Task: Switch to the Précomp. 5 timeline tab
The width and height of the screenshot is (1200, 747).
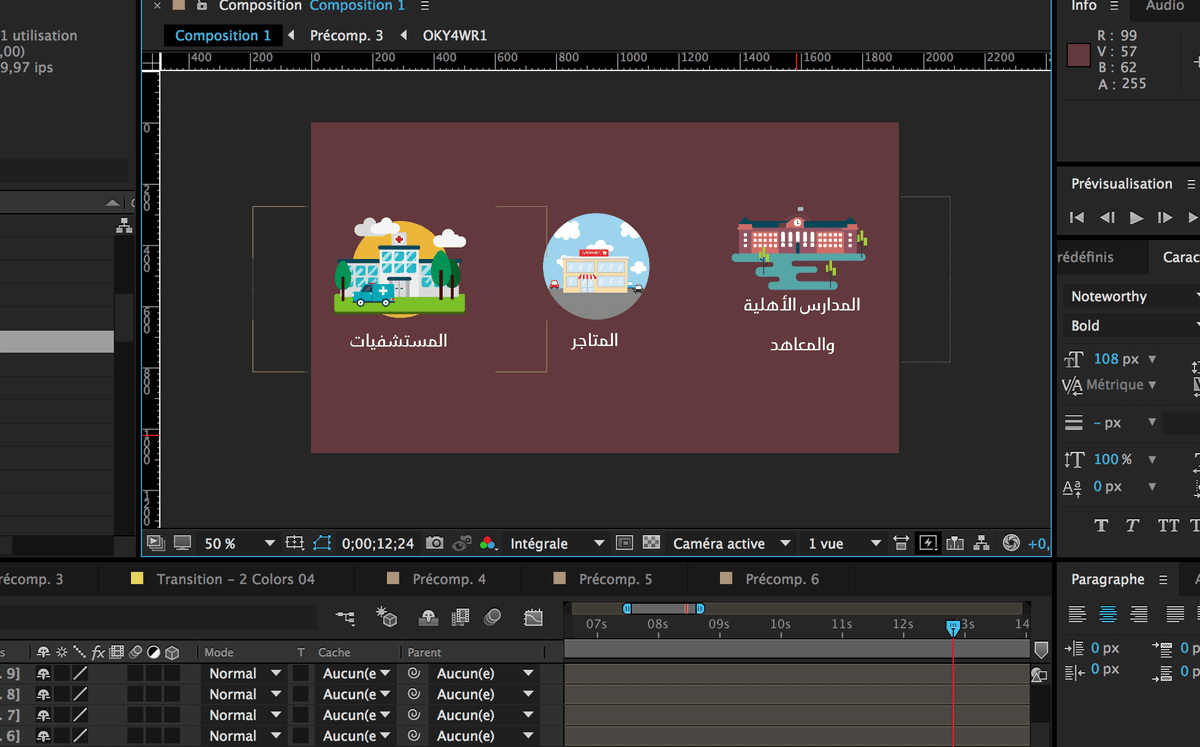Action: [614, 579]
